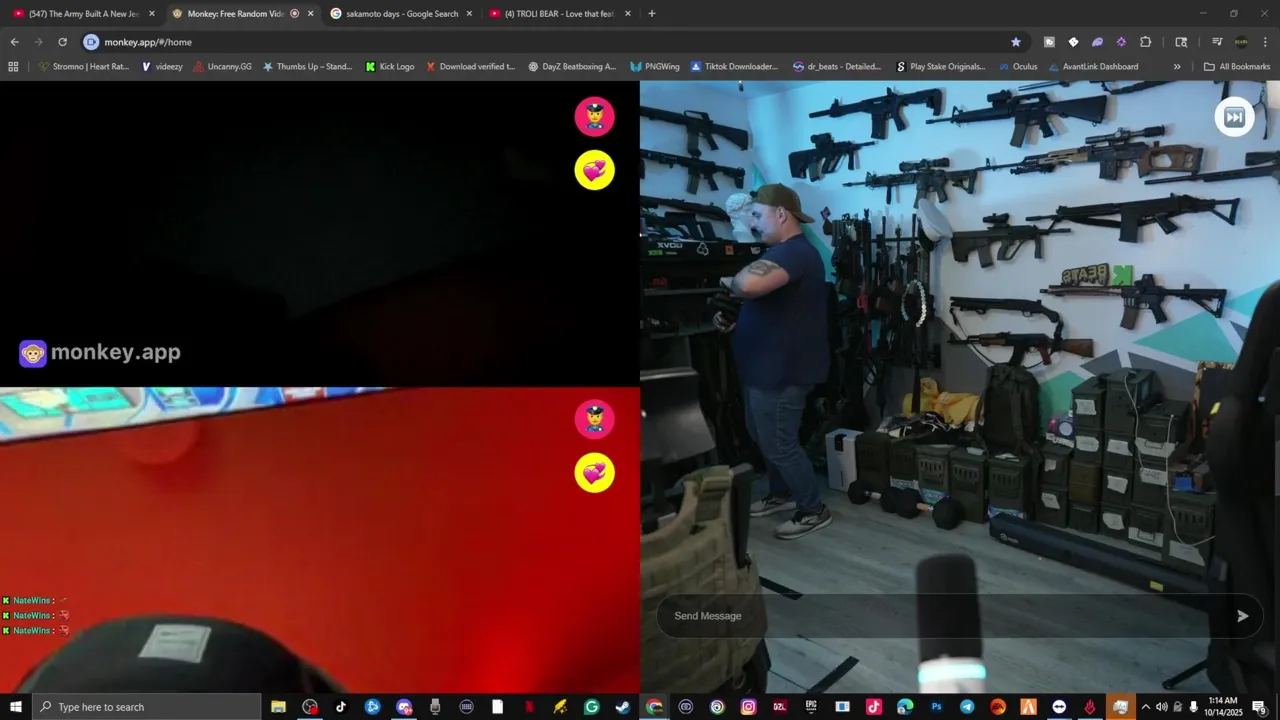Screen dimensions: 1280x720
Task: Open Download verified bookmark
Action: [x=470, y=67]
